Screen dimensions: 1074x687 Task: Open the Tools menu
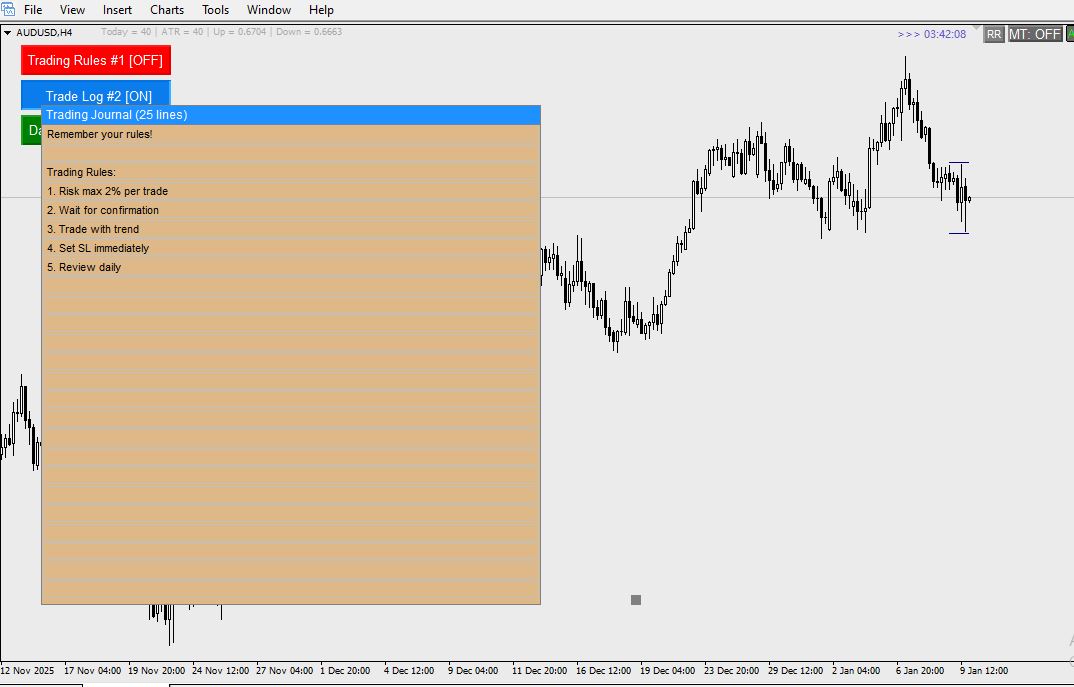coord(215,10)
